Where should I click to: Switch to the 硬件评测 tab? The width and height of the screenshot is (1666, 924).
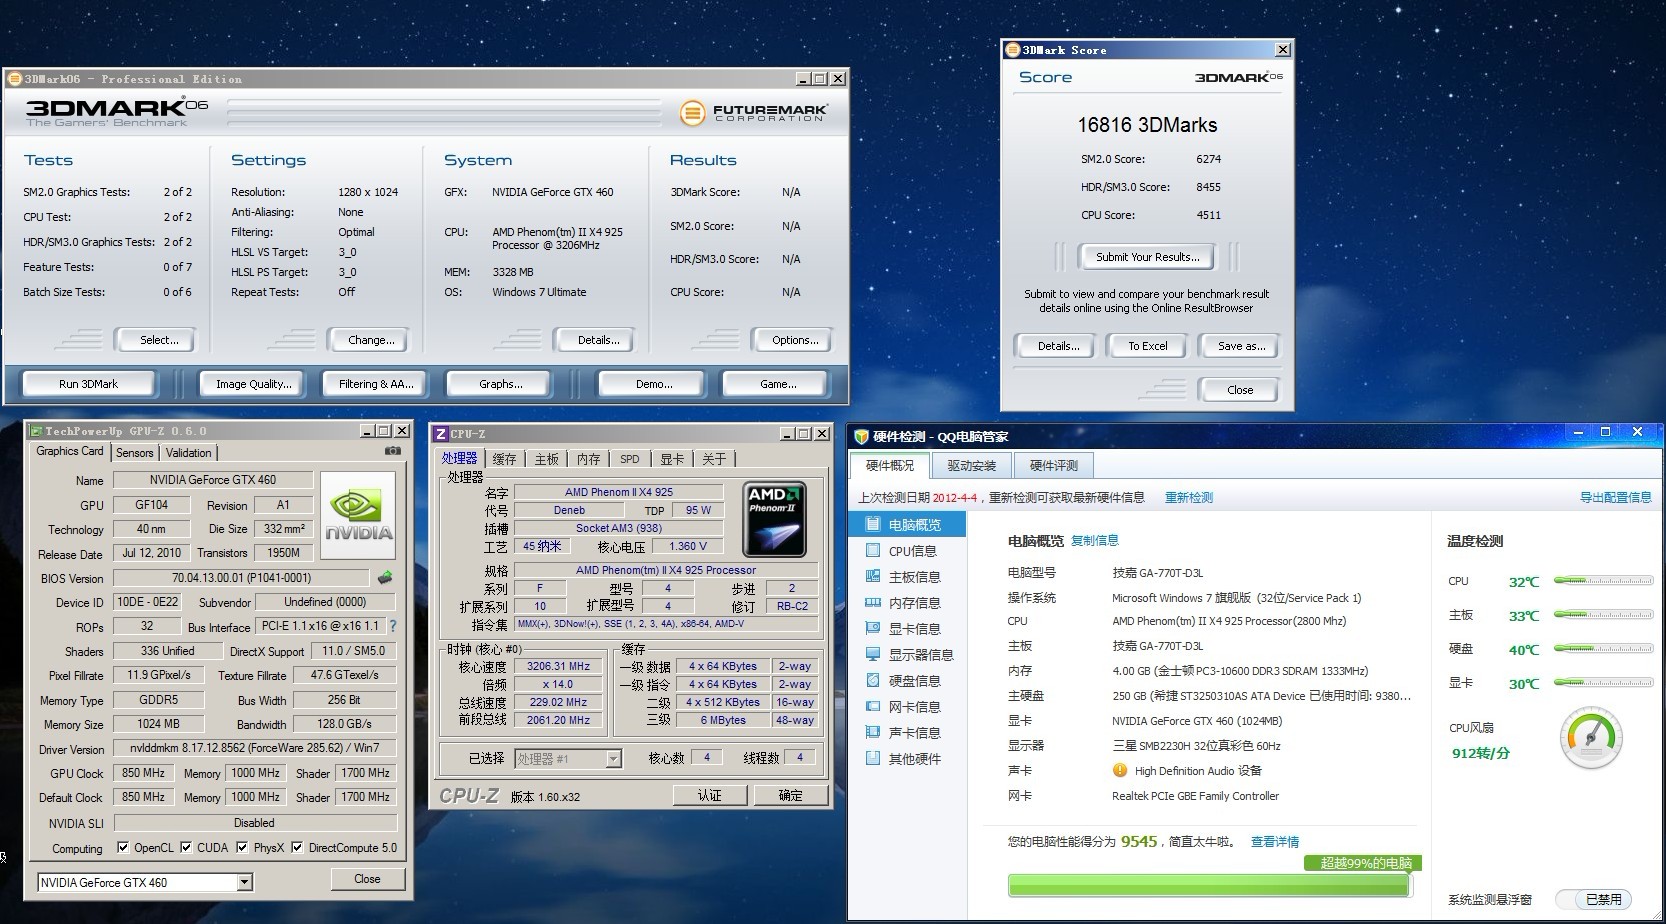click(1053, 465)
